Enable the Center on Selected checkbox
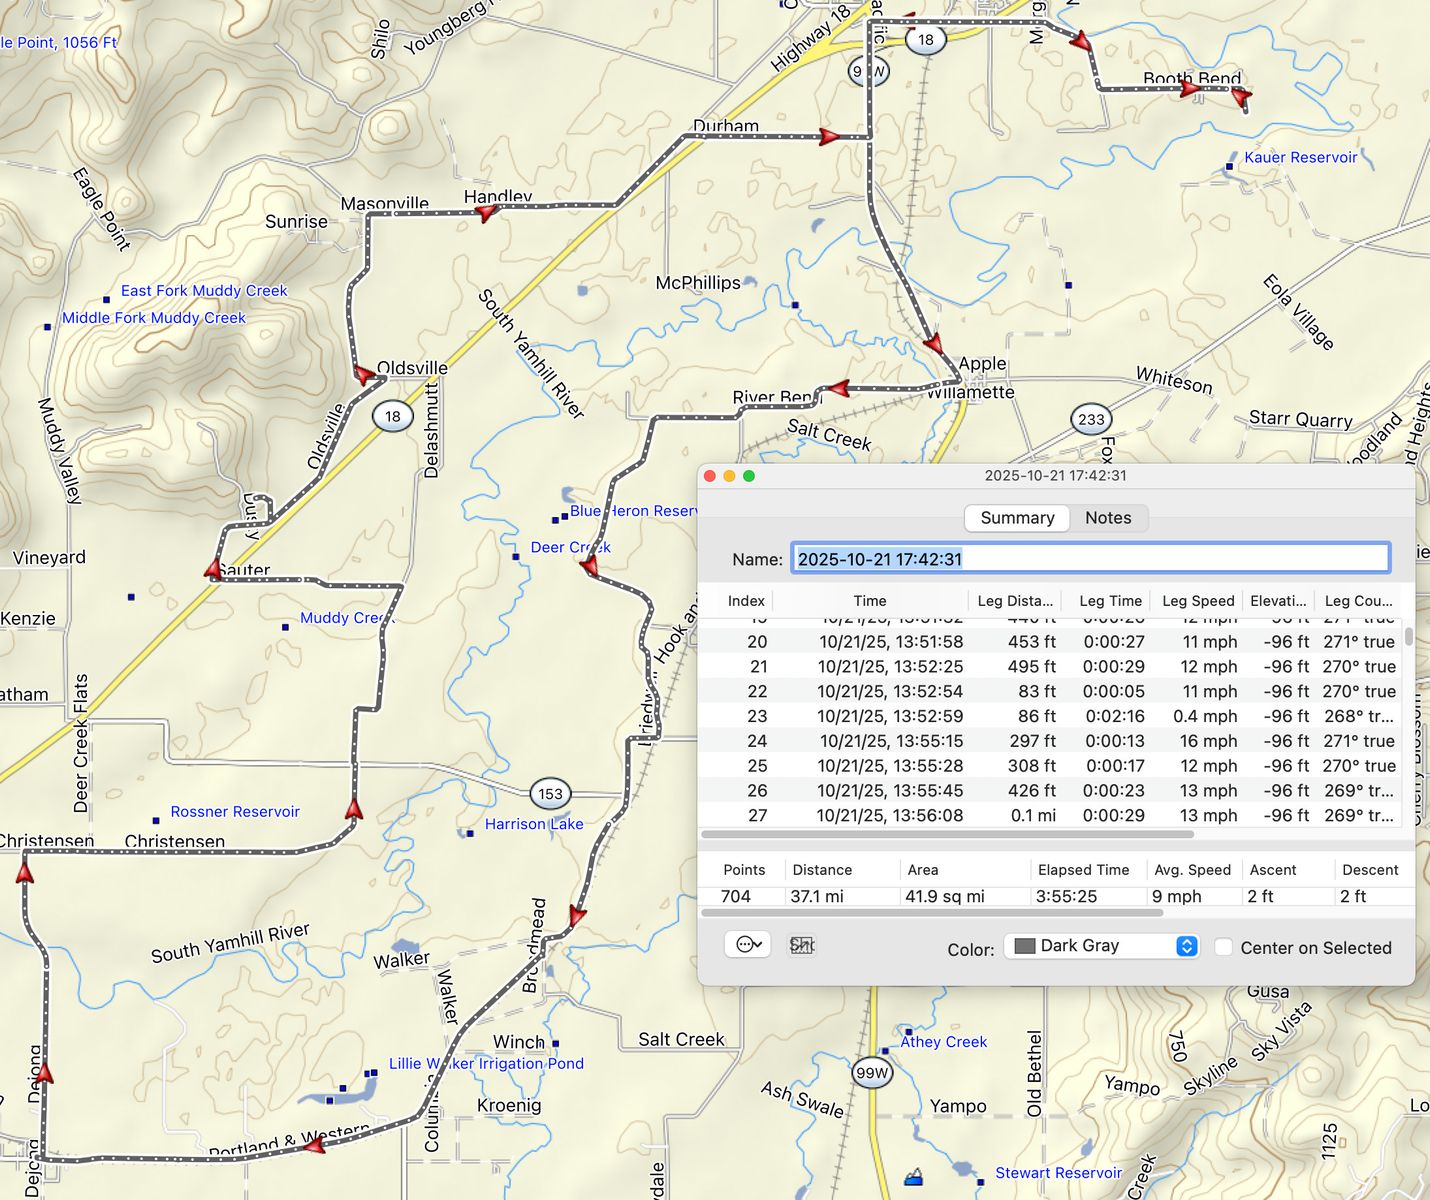The height and width of the screenshot is (1200, 1430). click(1223, 947)
